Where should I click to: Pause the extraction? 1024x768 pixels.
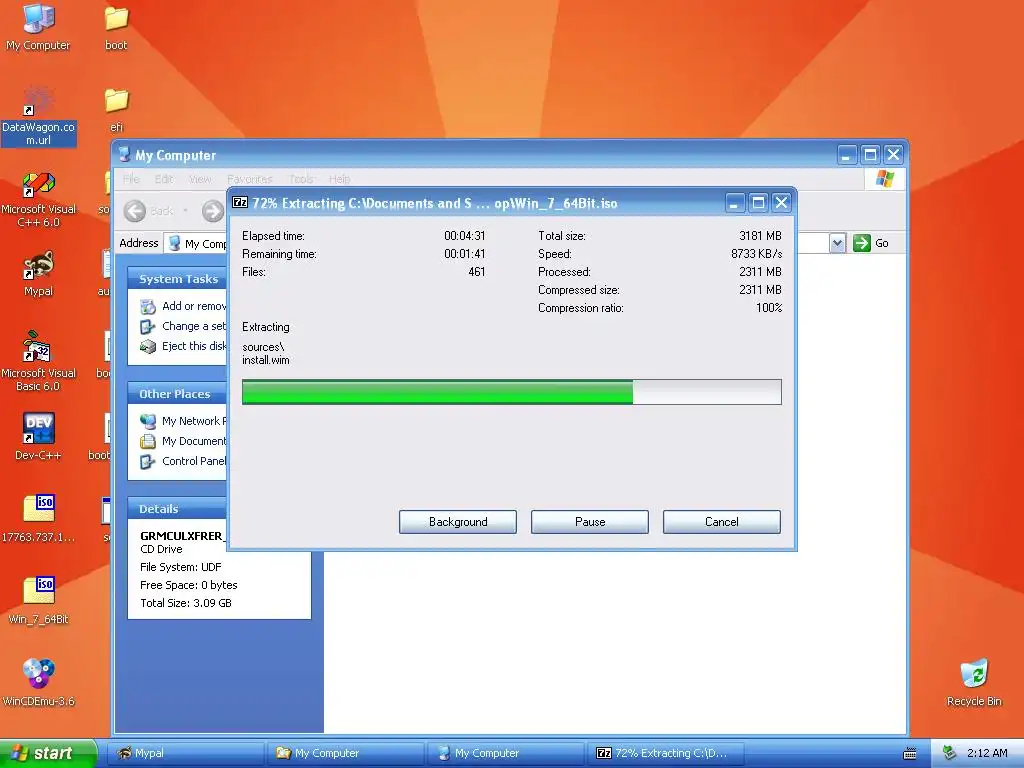click(590, 522)
